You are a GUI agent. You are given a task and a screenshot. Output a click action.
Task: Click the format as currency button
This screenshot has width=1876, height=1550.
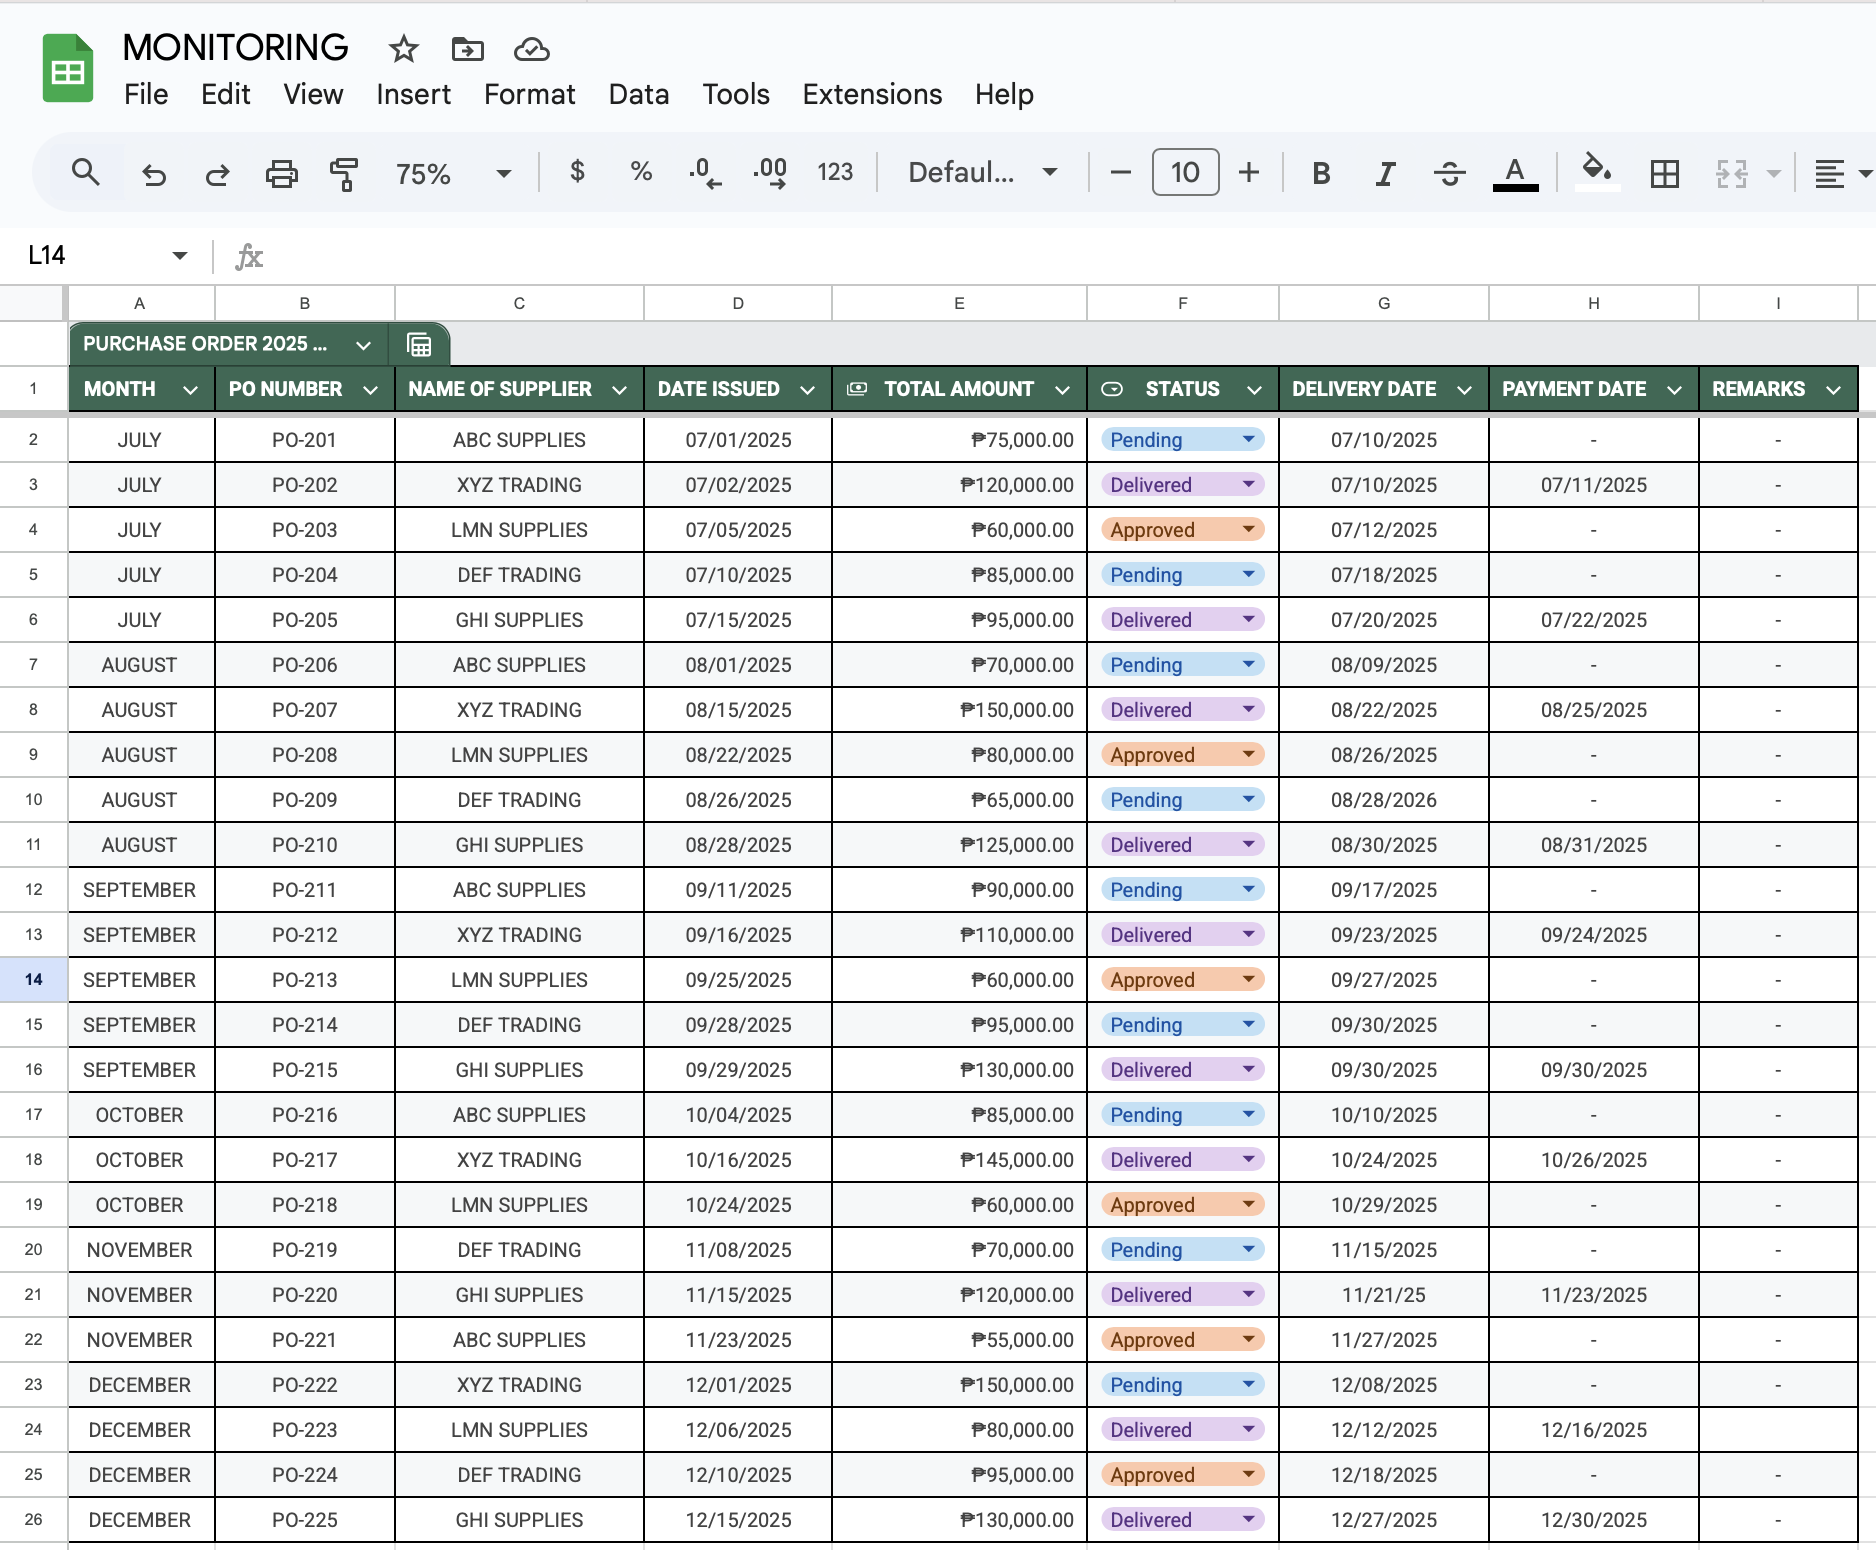[x=577, y=172]
